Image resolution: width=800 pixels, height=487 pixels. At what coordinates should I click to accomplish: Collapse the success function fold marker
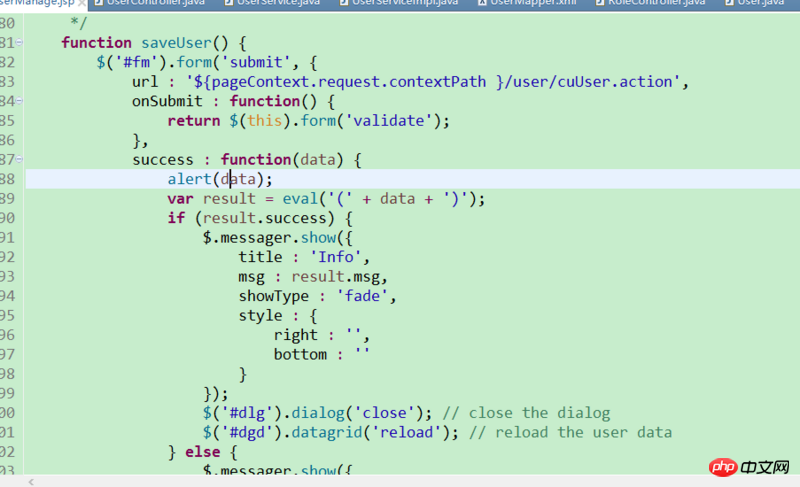tap(19, 160)
